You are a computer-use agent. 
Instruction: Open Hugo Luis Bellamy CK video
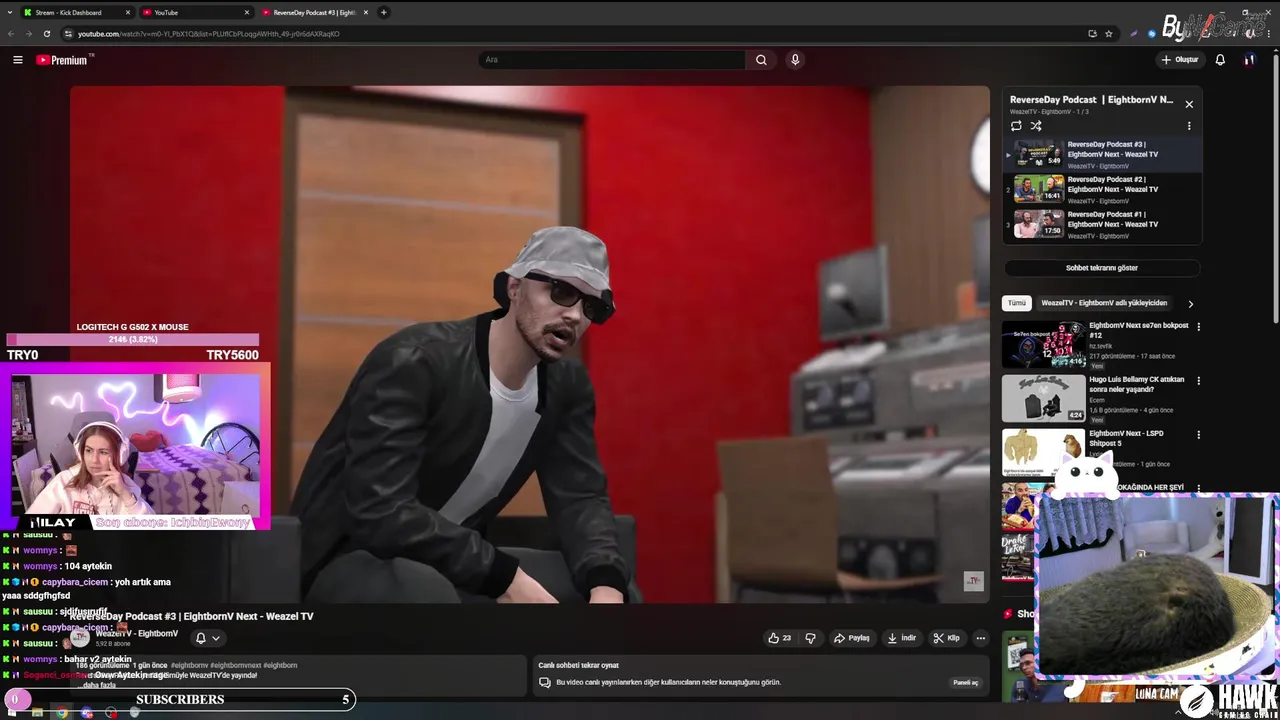pos(1137,384)
